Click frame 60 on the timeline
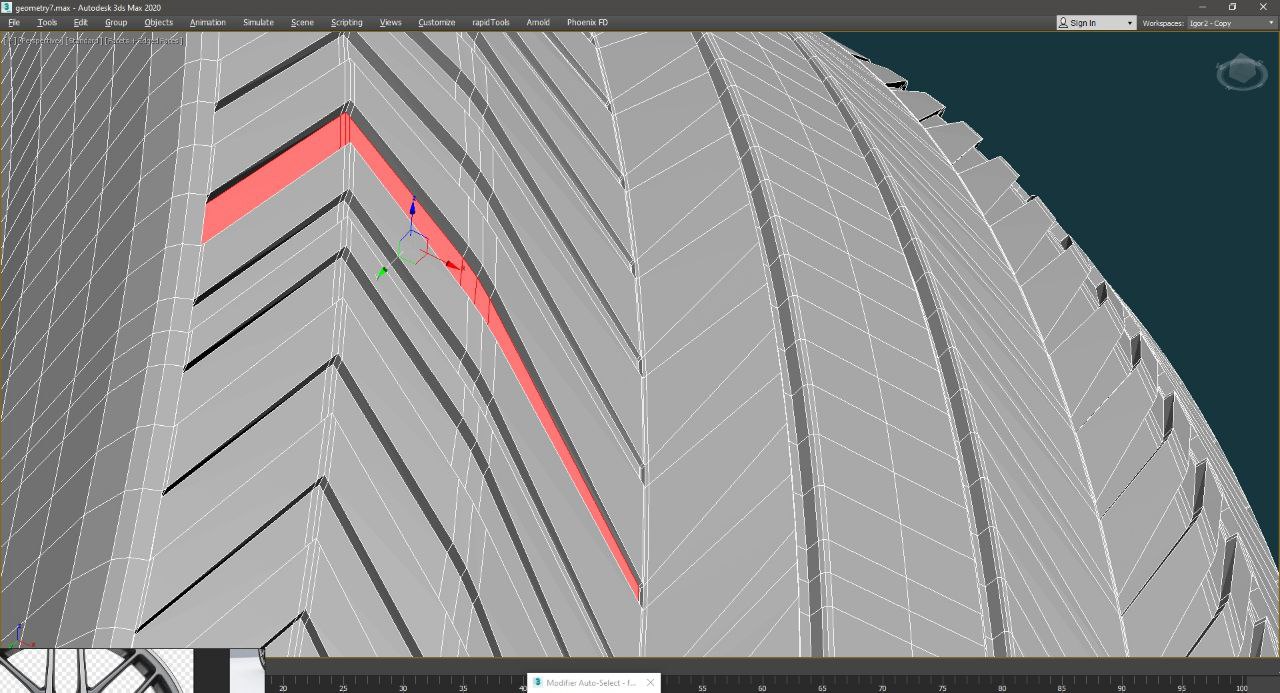The image size is (1280, 693). 762,688
